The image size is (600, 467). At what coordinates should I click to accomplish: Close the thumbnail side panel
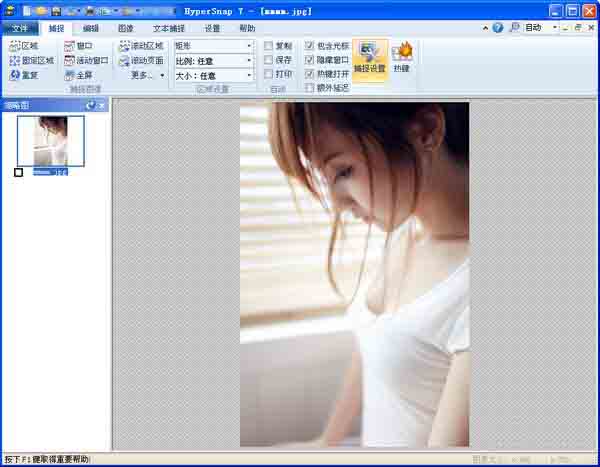(x=102, y=106)
